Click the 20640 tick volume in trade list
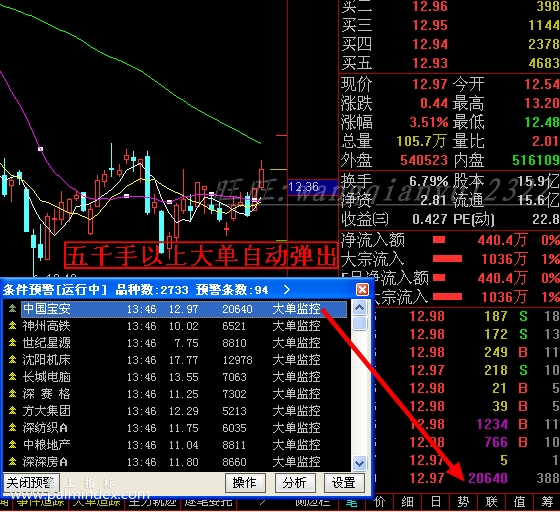This screenshot has width=560, height=512. (x=488, y=478)
